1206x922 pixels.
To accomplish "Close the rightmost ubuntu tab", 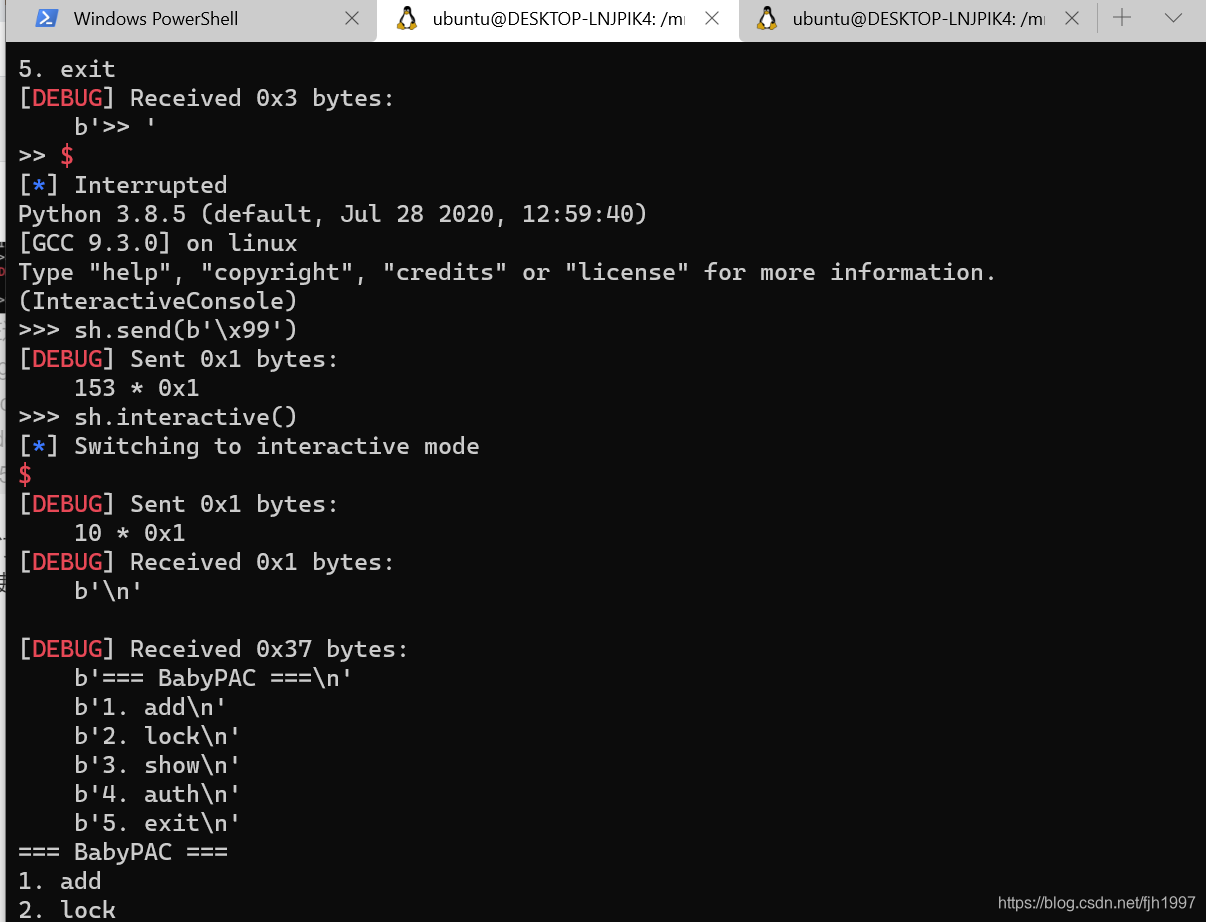I will (1072, 18).
